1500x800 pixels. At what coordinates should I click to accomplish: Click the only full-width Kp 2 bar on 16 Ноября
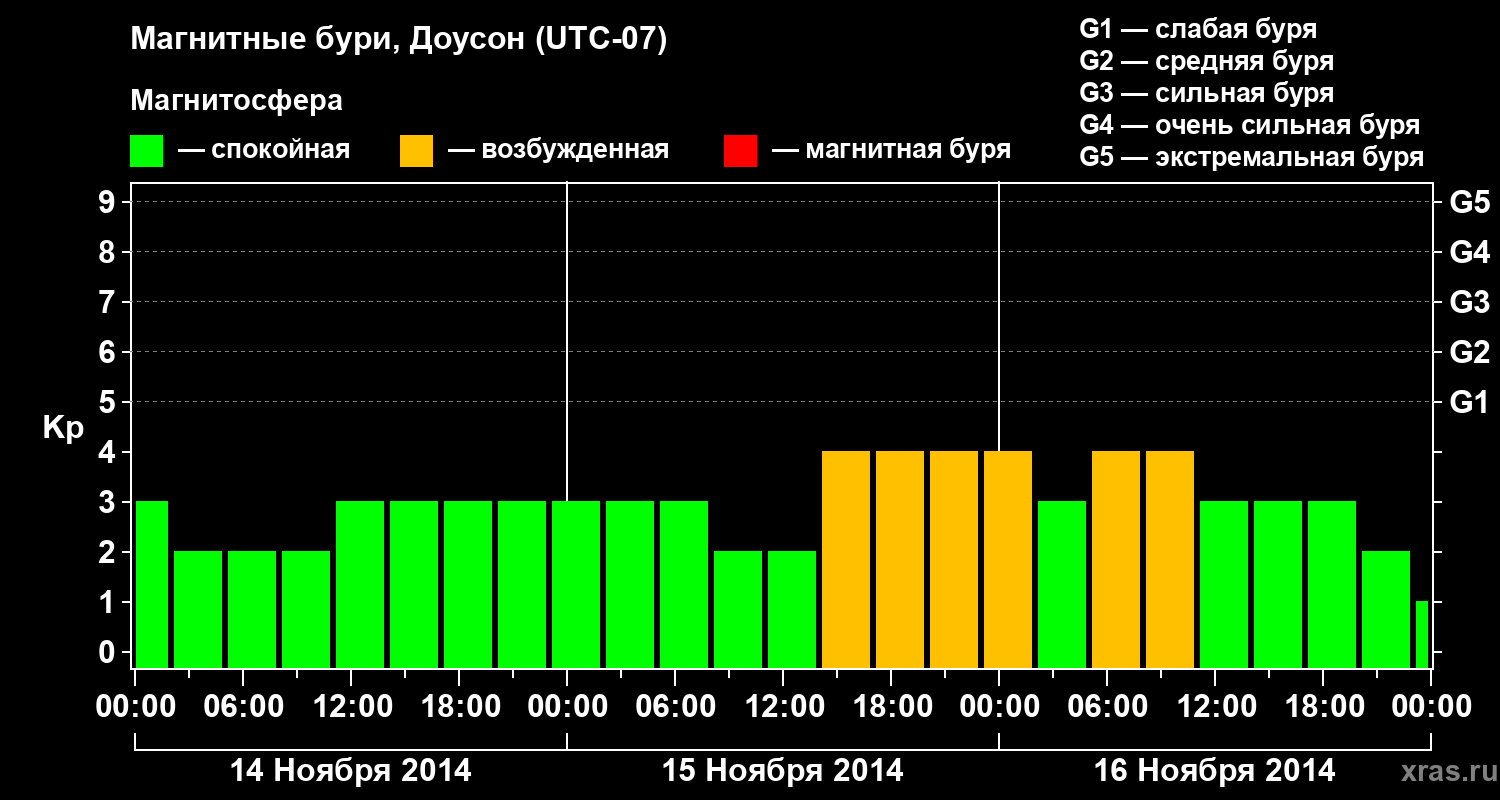(x=1386, y=609)
